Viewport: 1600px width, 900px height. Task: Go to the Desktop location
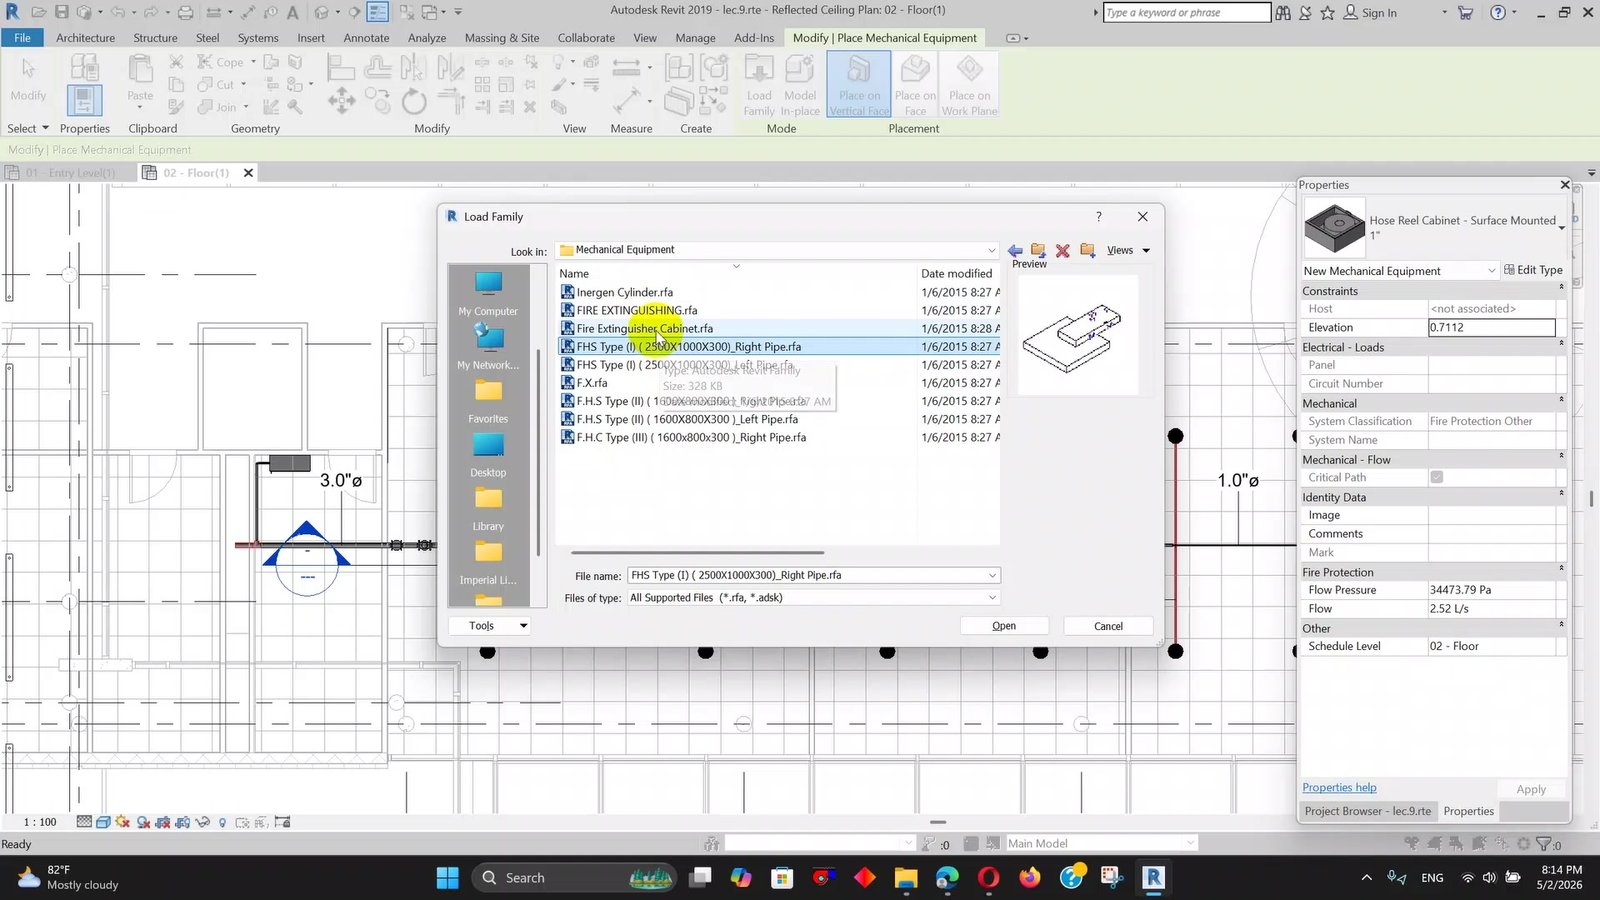tap(488, 456)
